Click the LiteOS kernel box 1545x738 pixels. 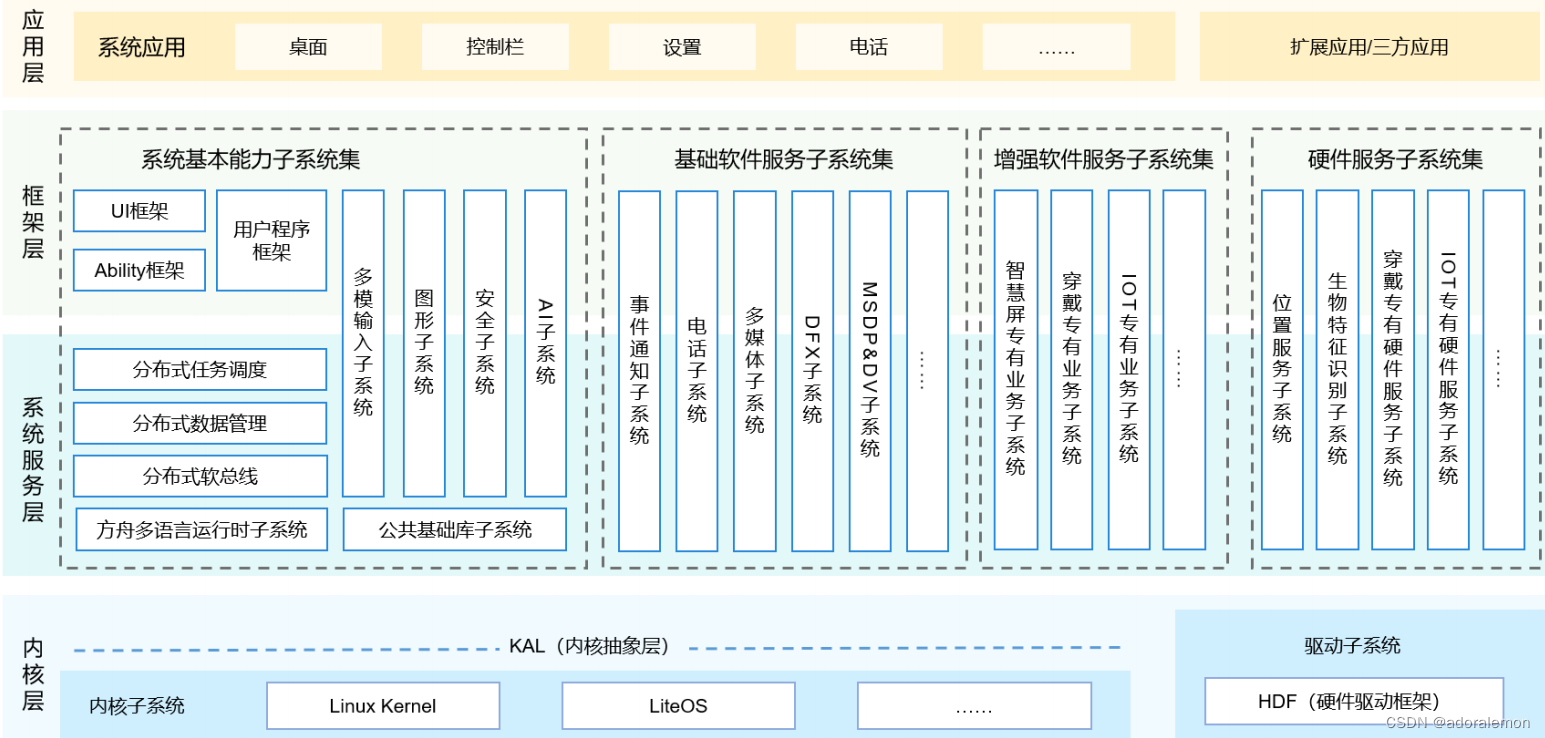[678, 706]
